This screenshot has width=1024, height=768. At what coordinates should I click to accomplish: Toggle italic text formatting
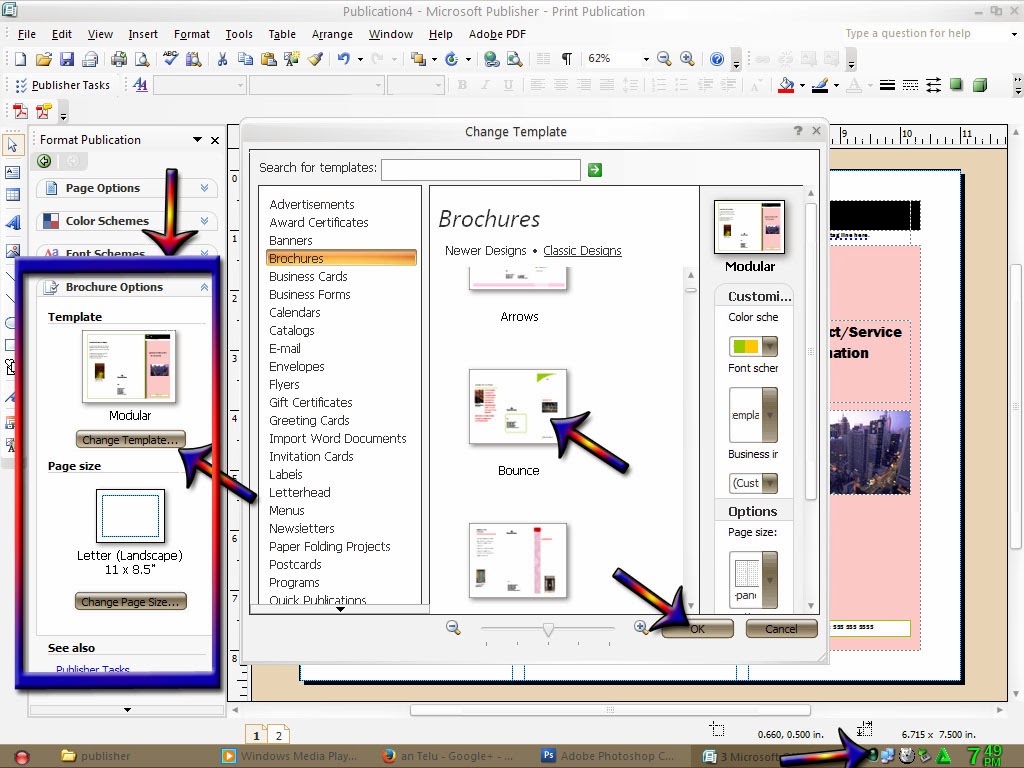[x=486, y=85]
